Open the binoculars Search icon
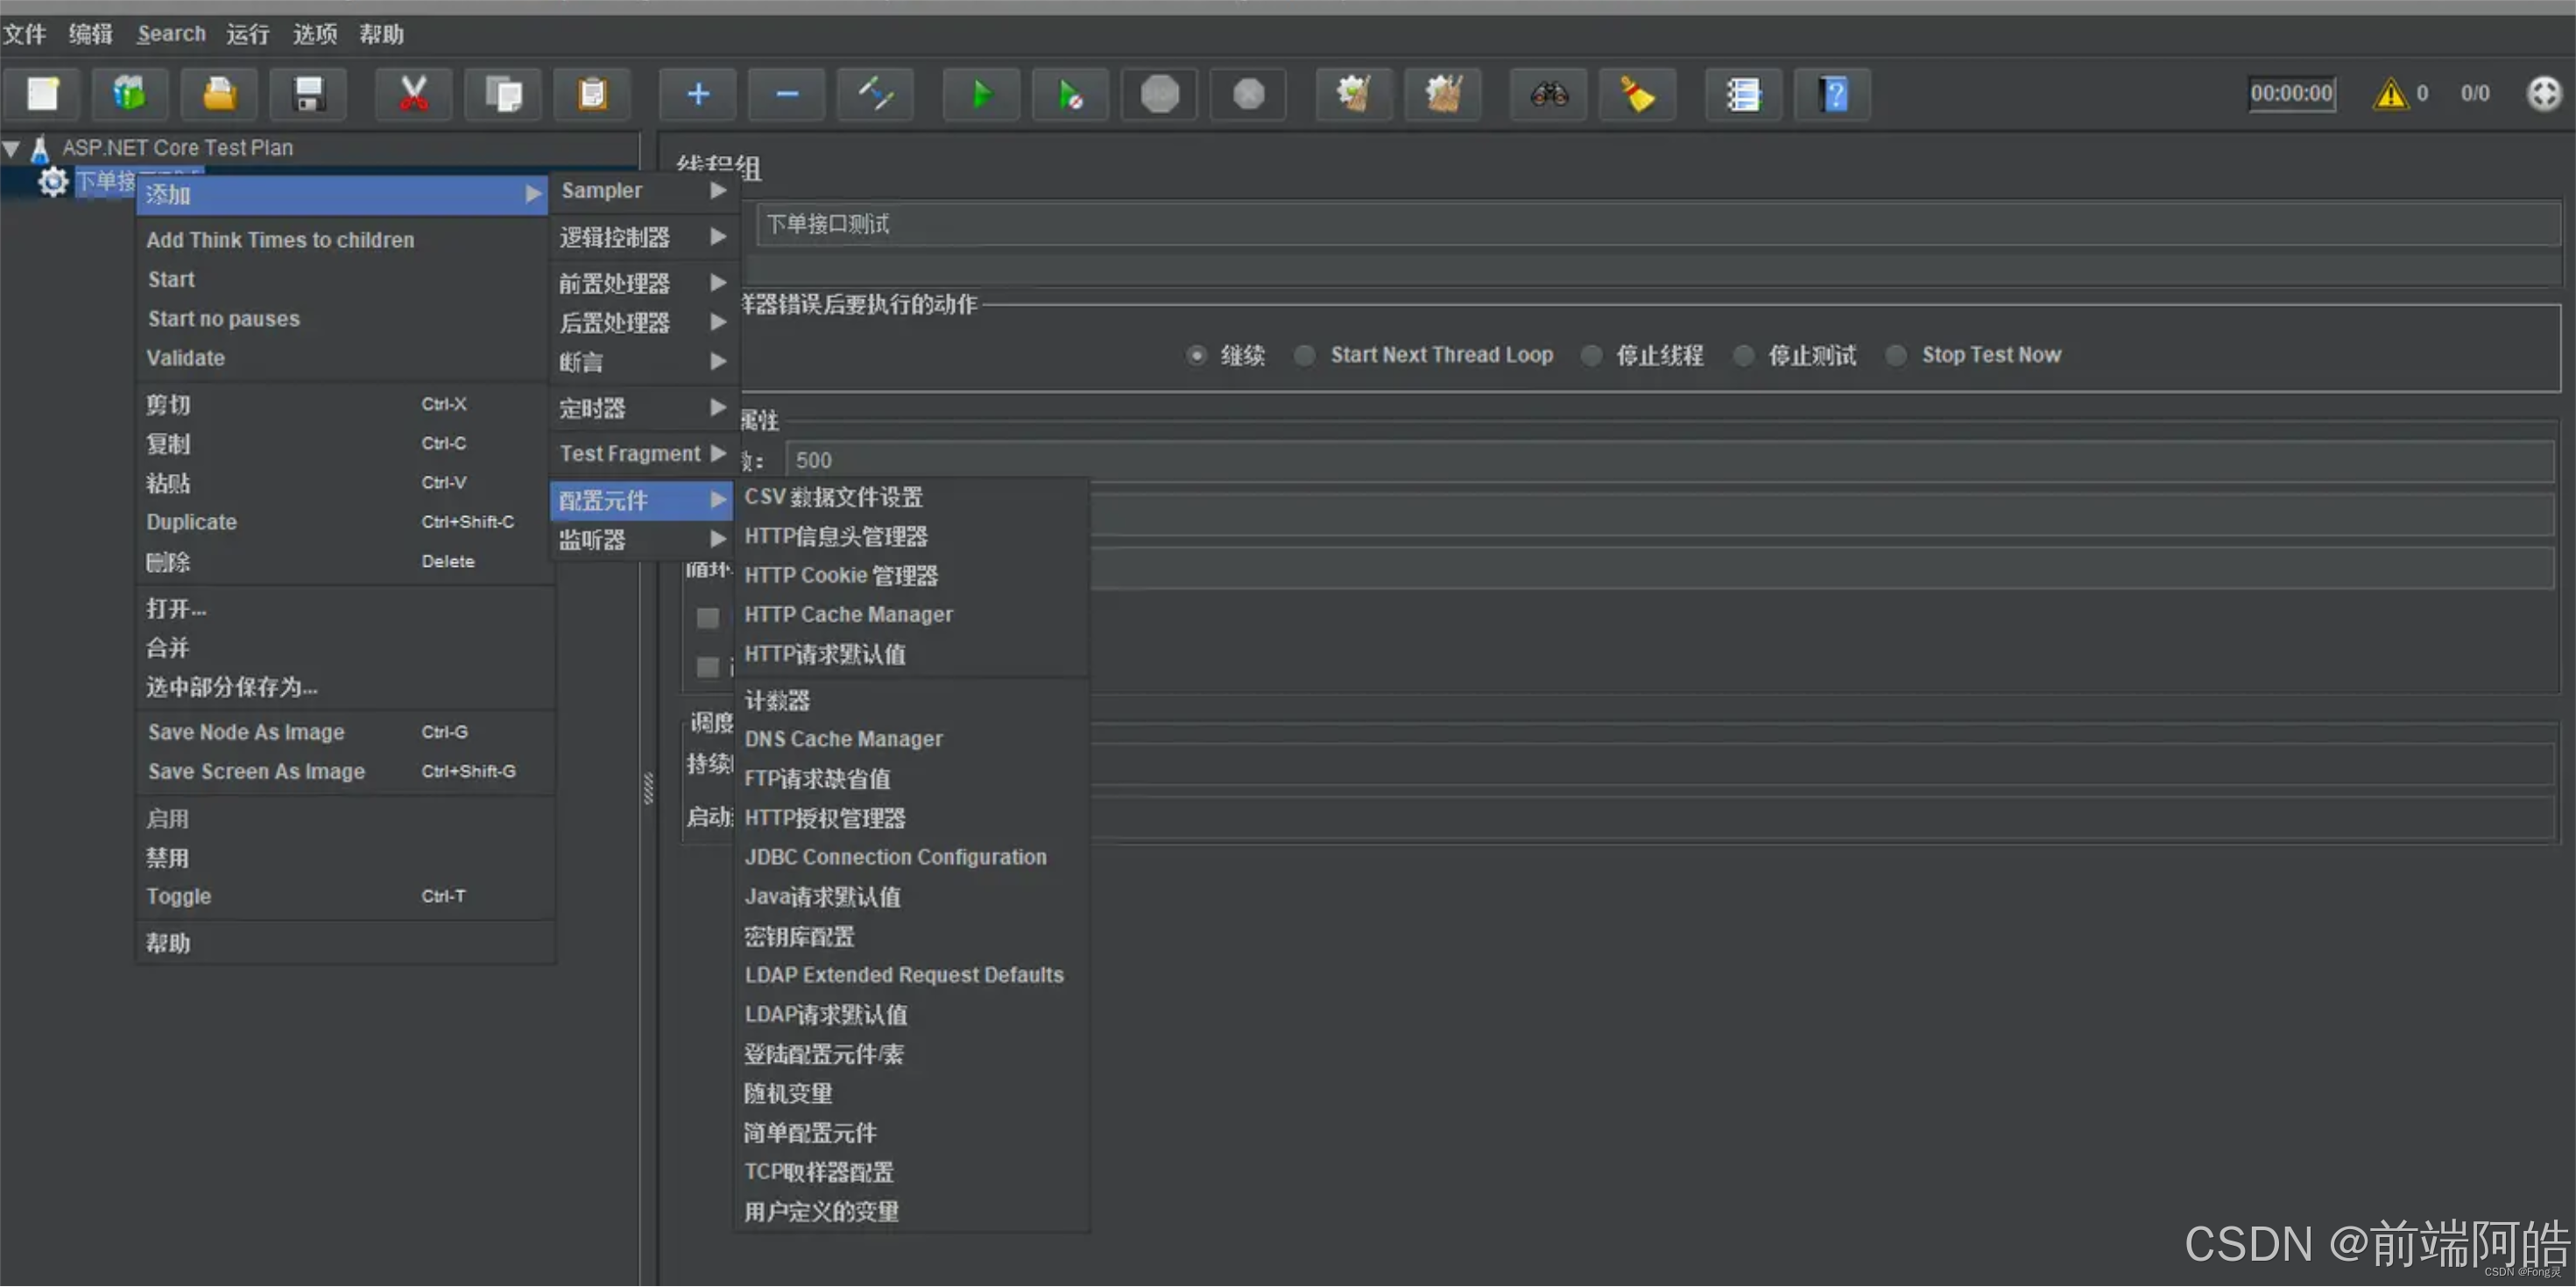The width and height of the screenshot is (2576, 1287). coord(1548,95)
